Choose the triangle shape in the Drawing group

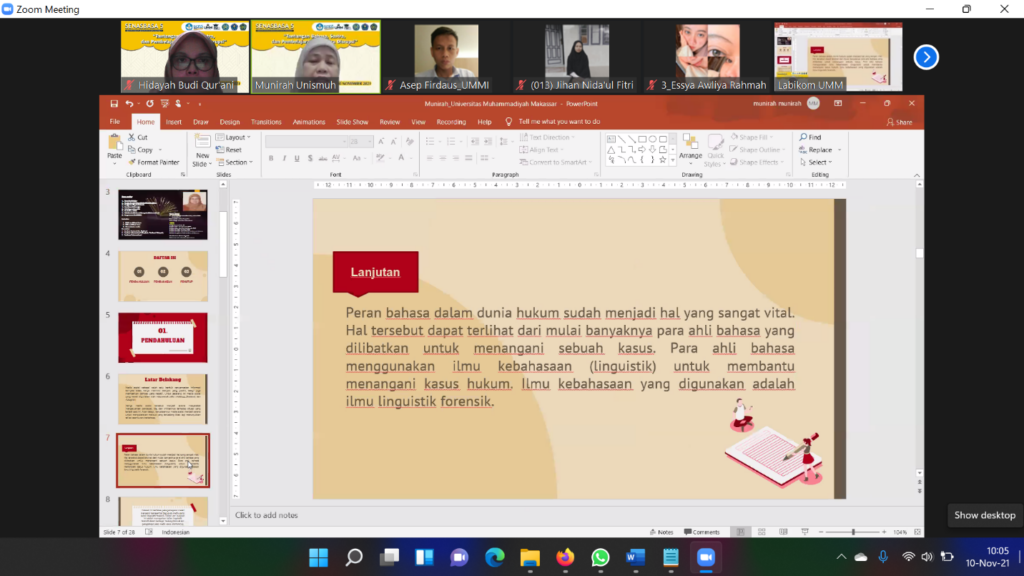coord(611,150)
